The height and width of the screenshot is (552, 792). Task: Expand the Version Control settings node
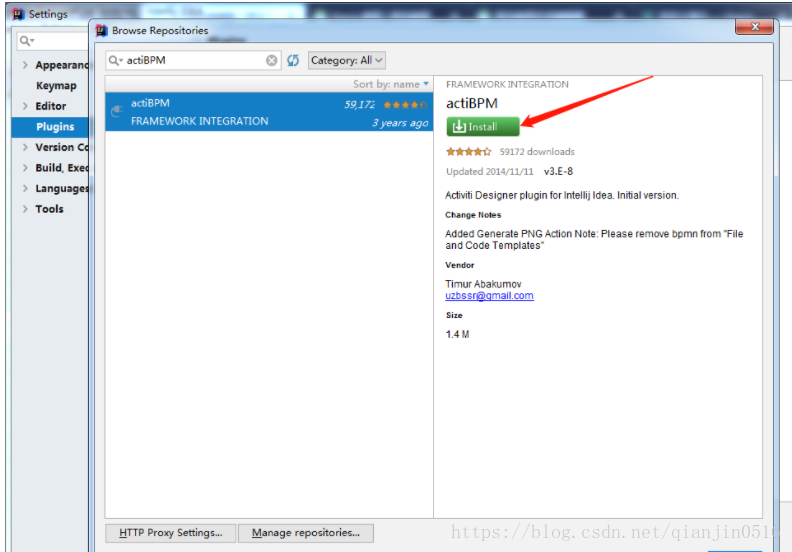[x=25, y=147]
